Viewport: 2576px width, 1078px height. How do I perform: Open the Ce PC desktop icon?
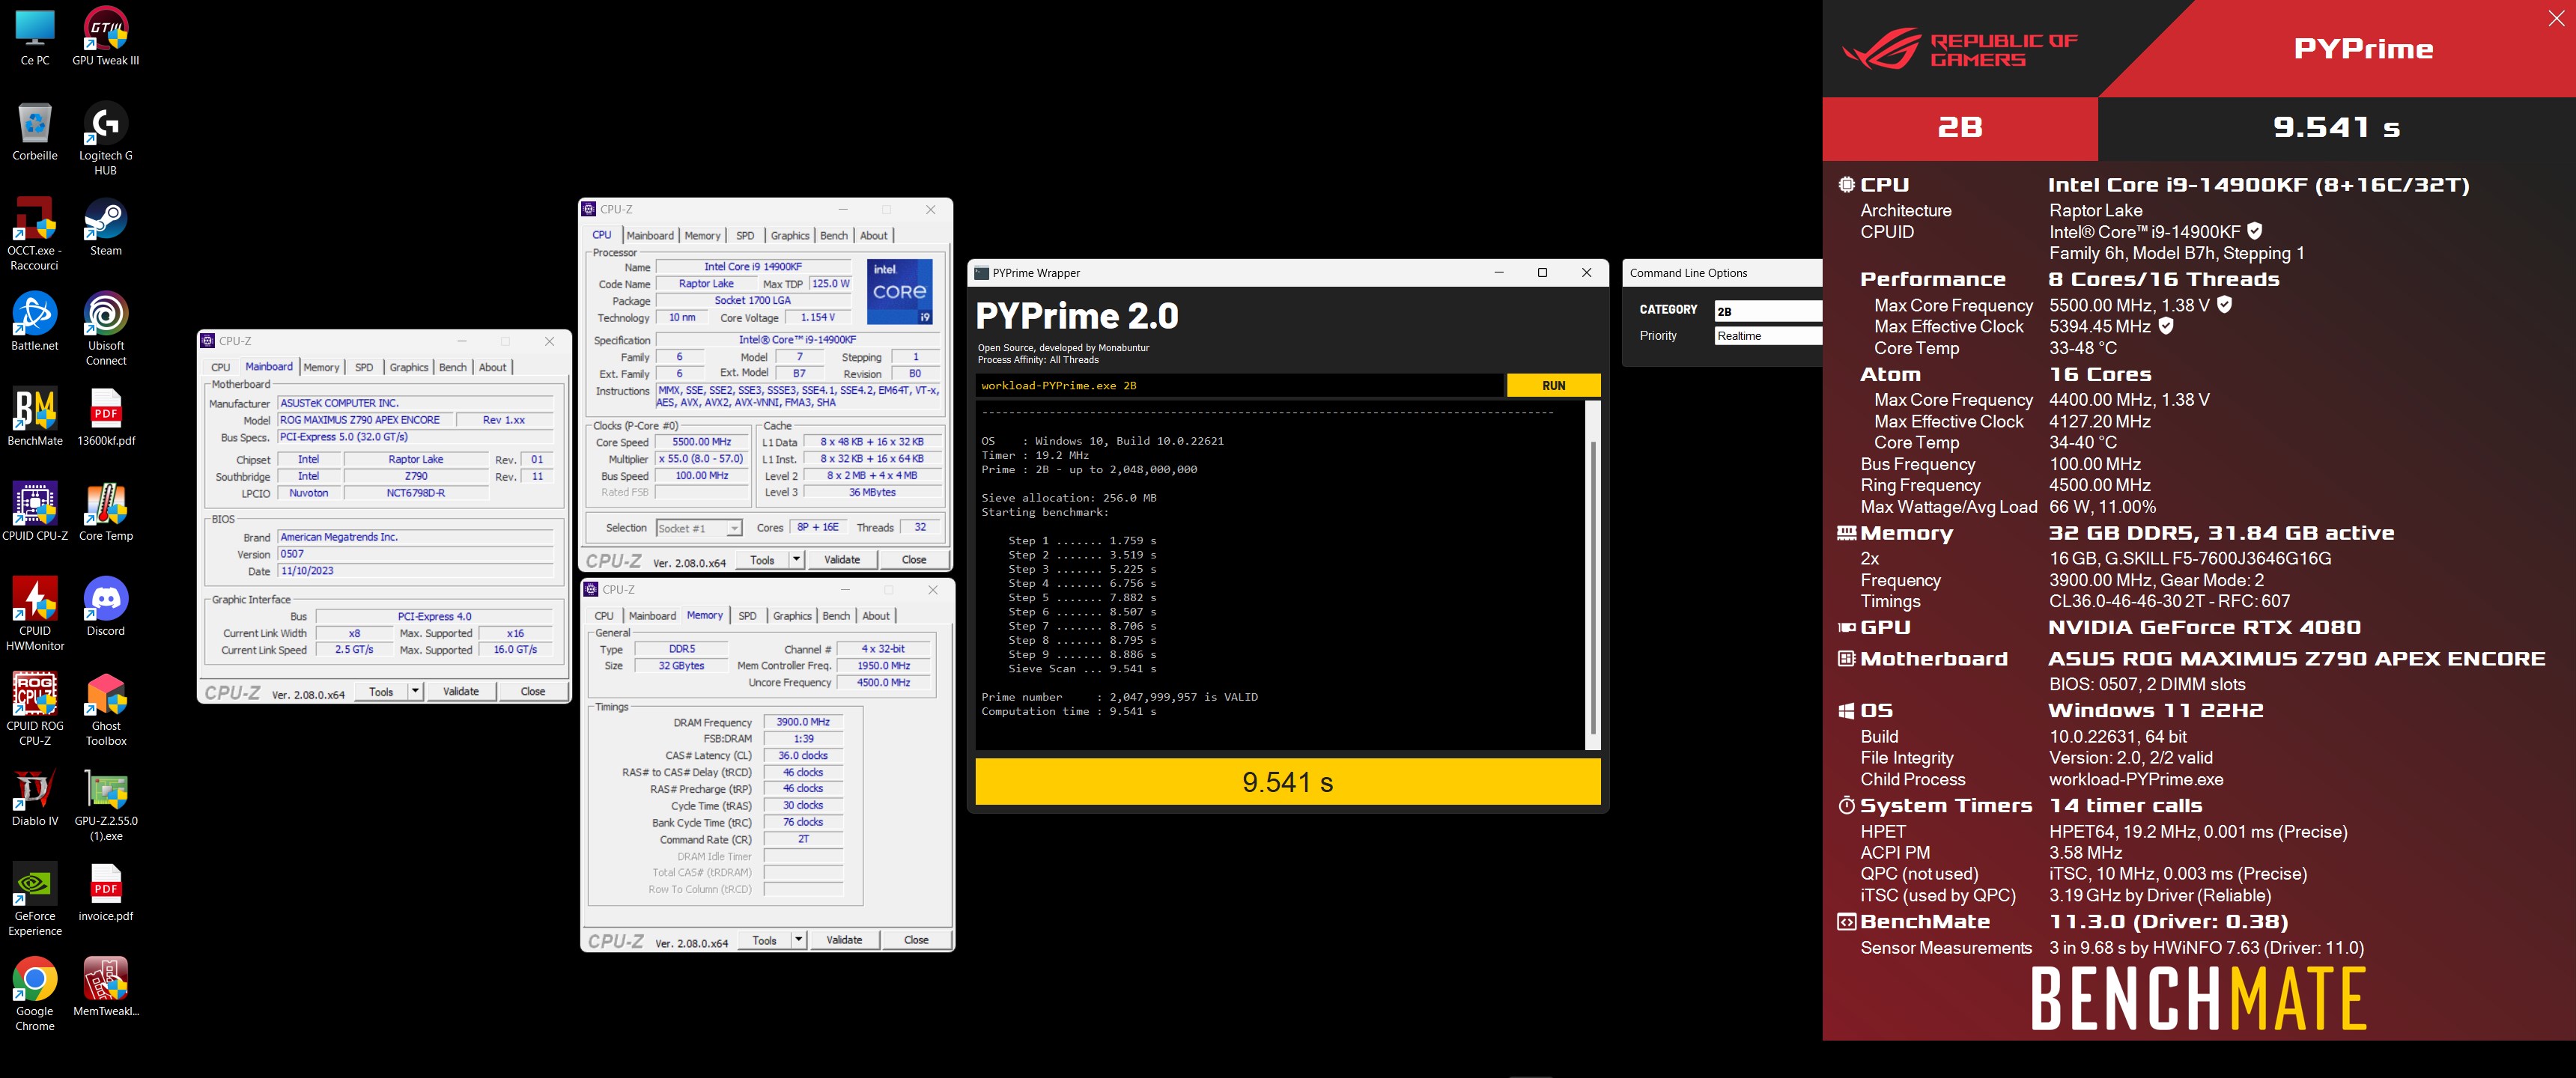click(x=35, y=36)
